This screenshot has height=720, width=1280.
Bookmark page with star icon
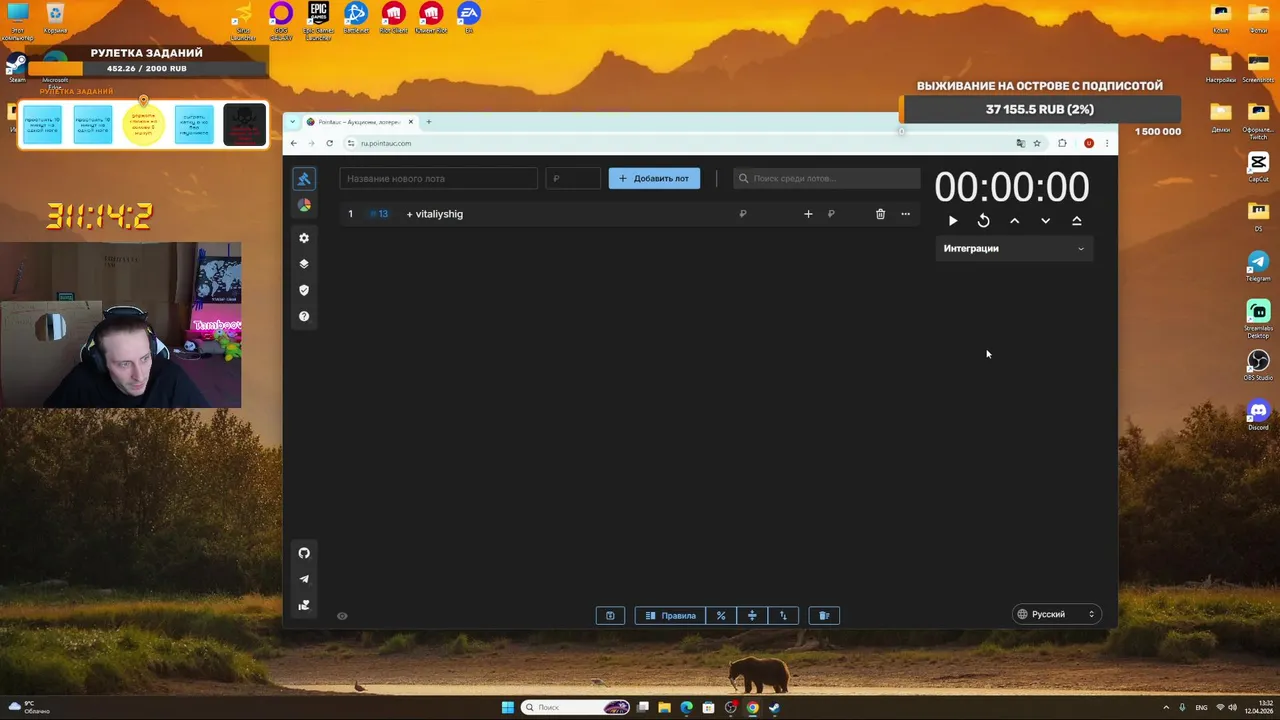(x=1037, y=143)
